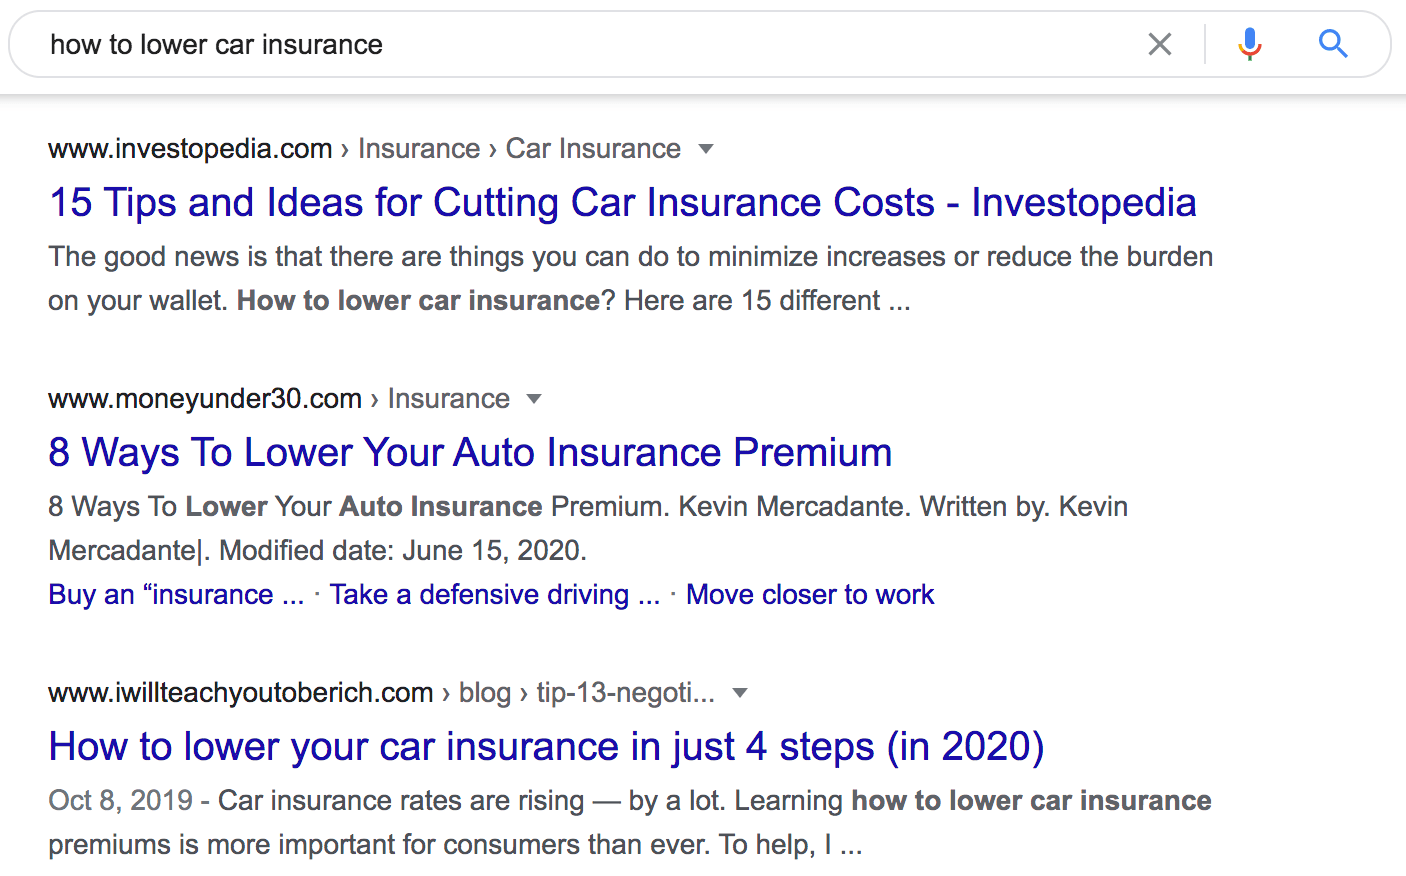Visit the www.investopedia.com breadcrumb link

190,148
